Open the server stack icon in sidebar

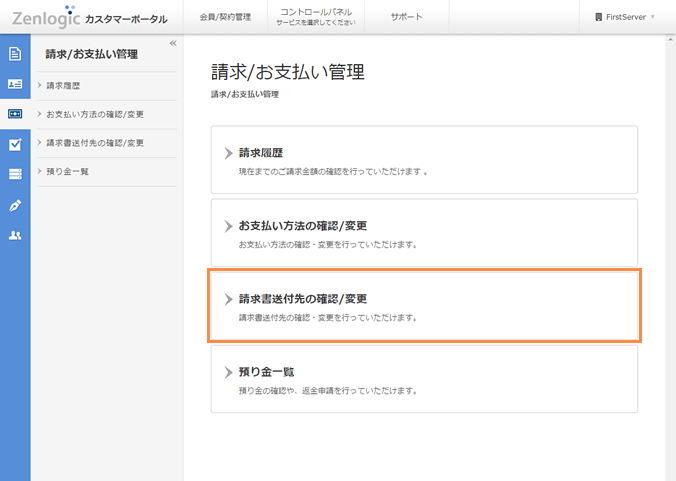pos(15,174)
